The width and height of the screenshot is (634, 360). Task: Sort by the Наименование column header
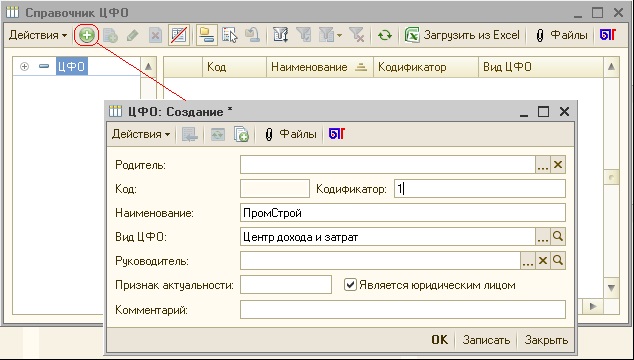click(x=319, y=67)
